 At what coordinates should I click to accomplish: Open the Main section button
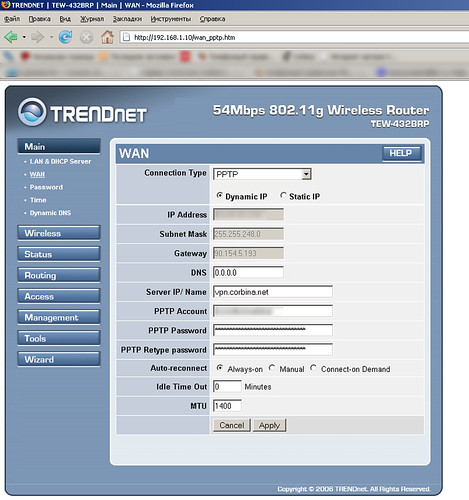[59, 146]
